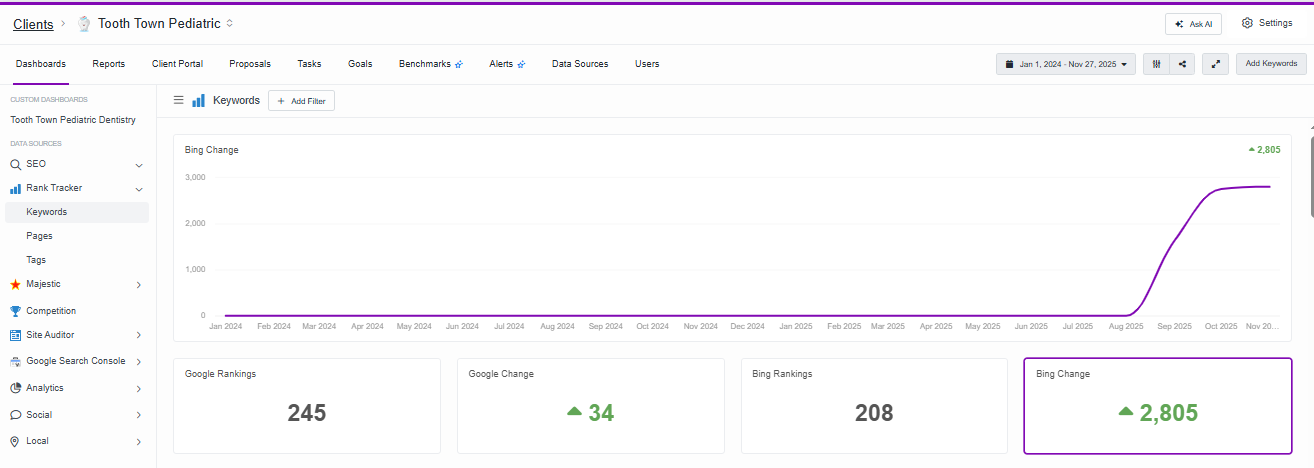
Task: Click the Add Filter button
Action: (x=301, y=101)
